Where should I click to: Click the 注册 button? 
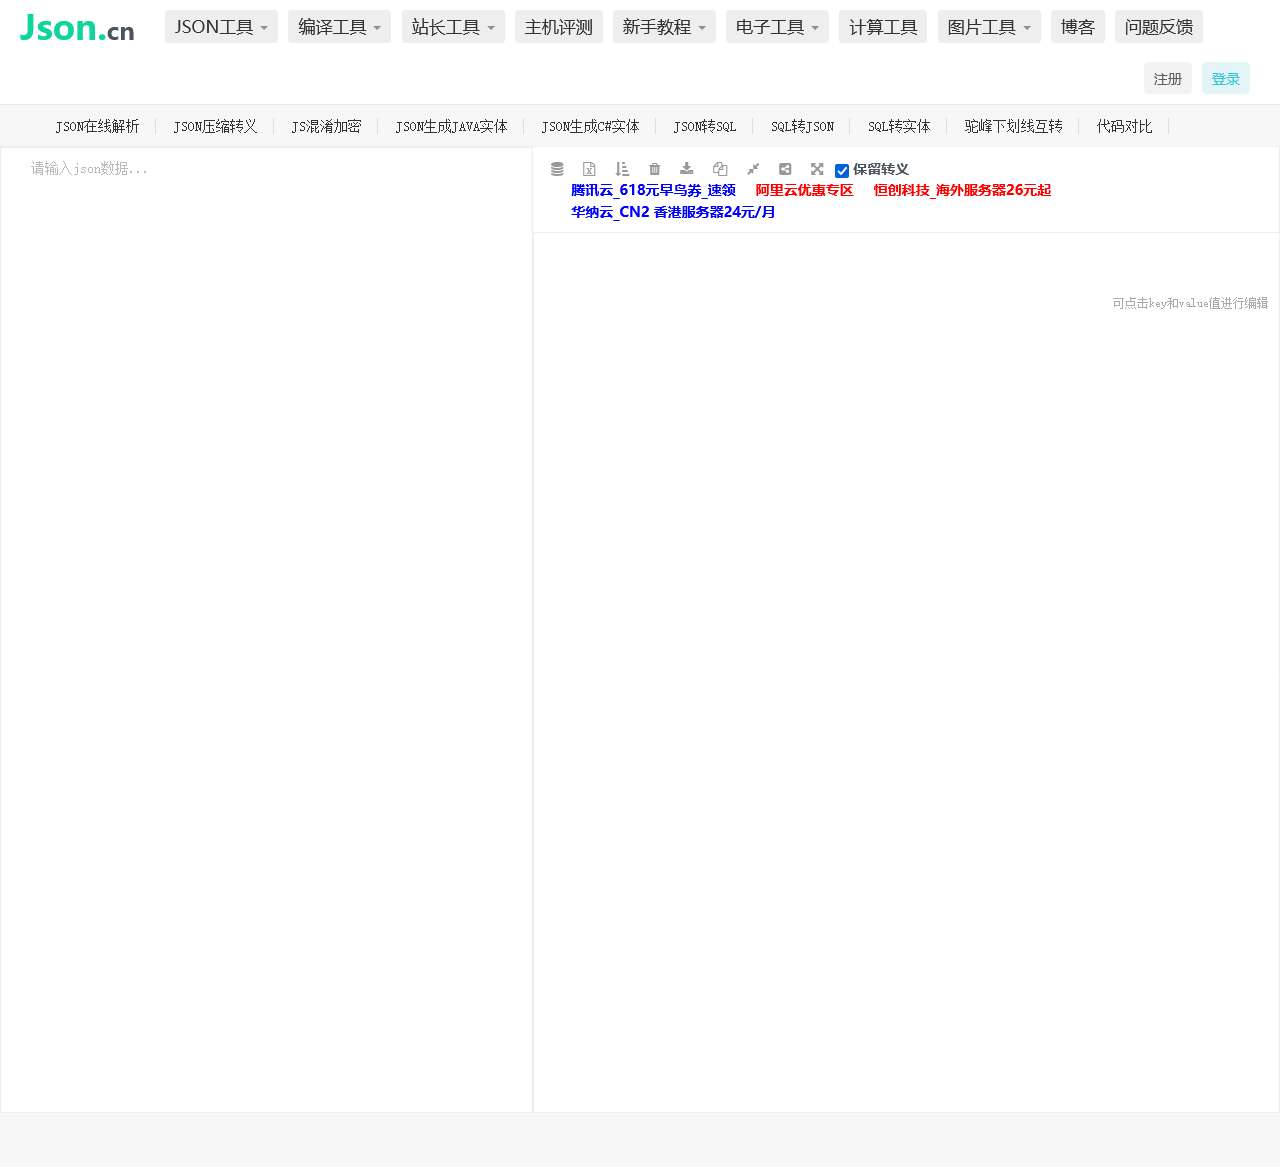click(1168, 78)
